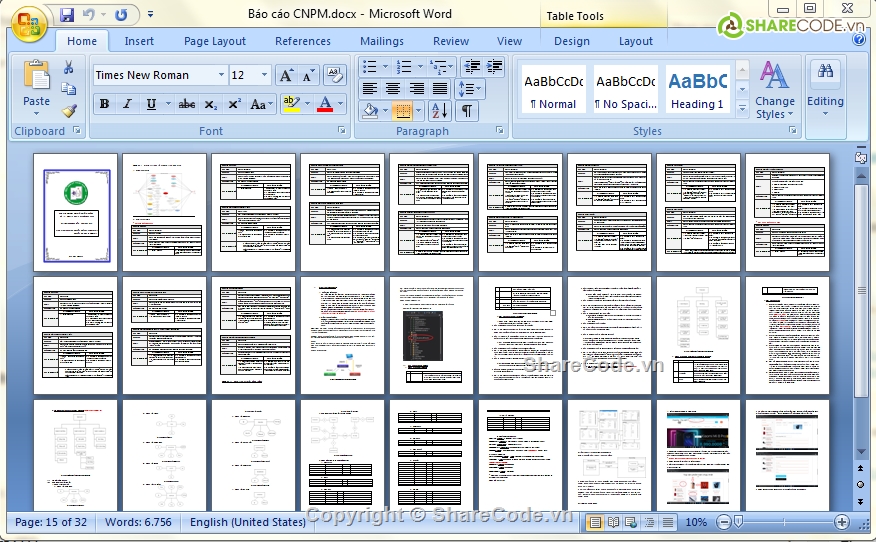Click the zoom slider handle
Screen dimensions: 876x542
(x=738, y=522)
